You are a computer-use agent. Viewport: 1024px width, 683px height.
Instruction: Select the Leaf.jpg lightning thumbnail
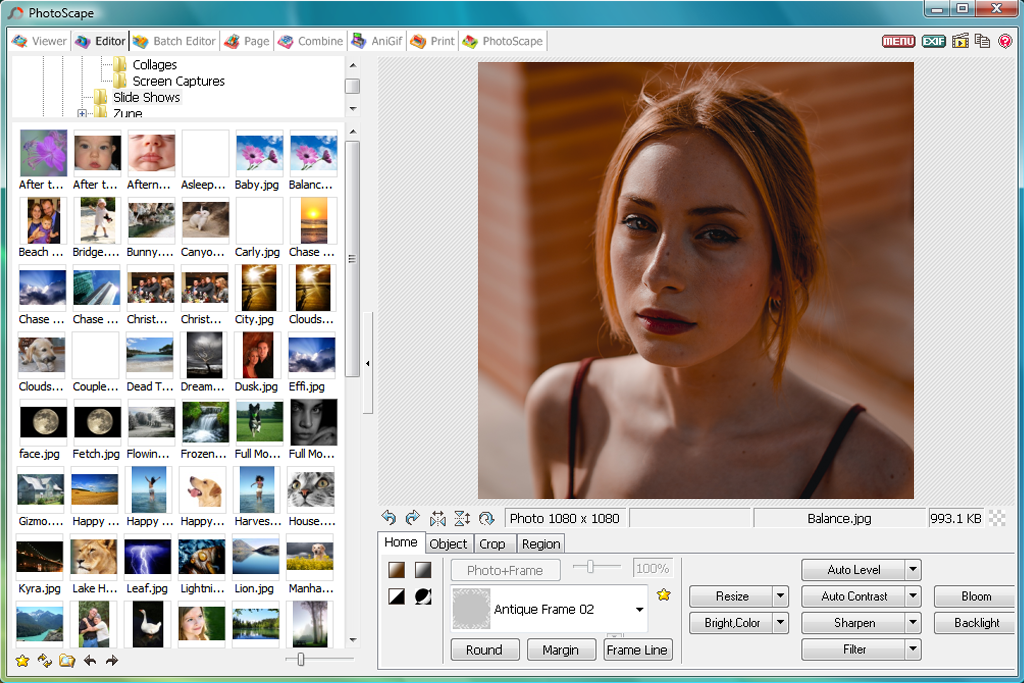148,556
